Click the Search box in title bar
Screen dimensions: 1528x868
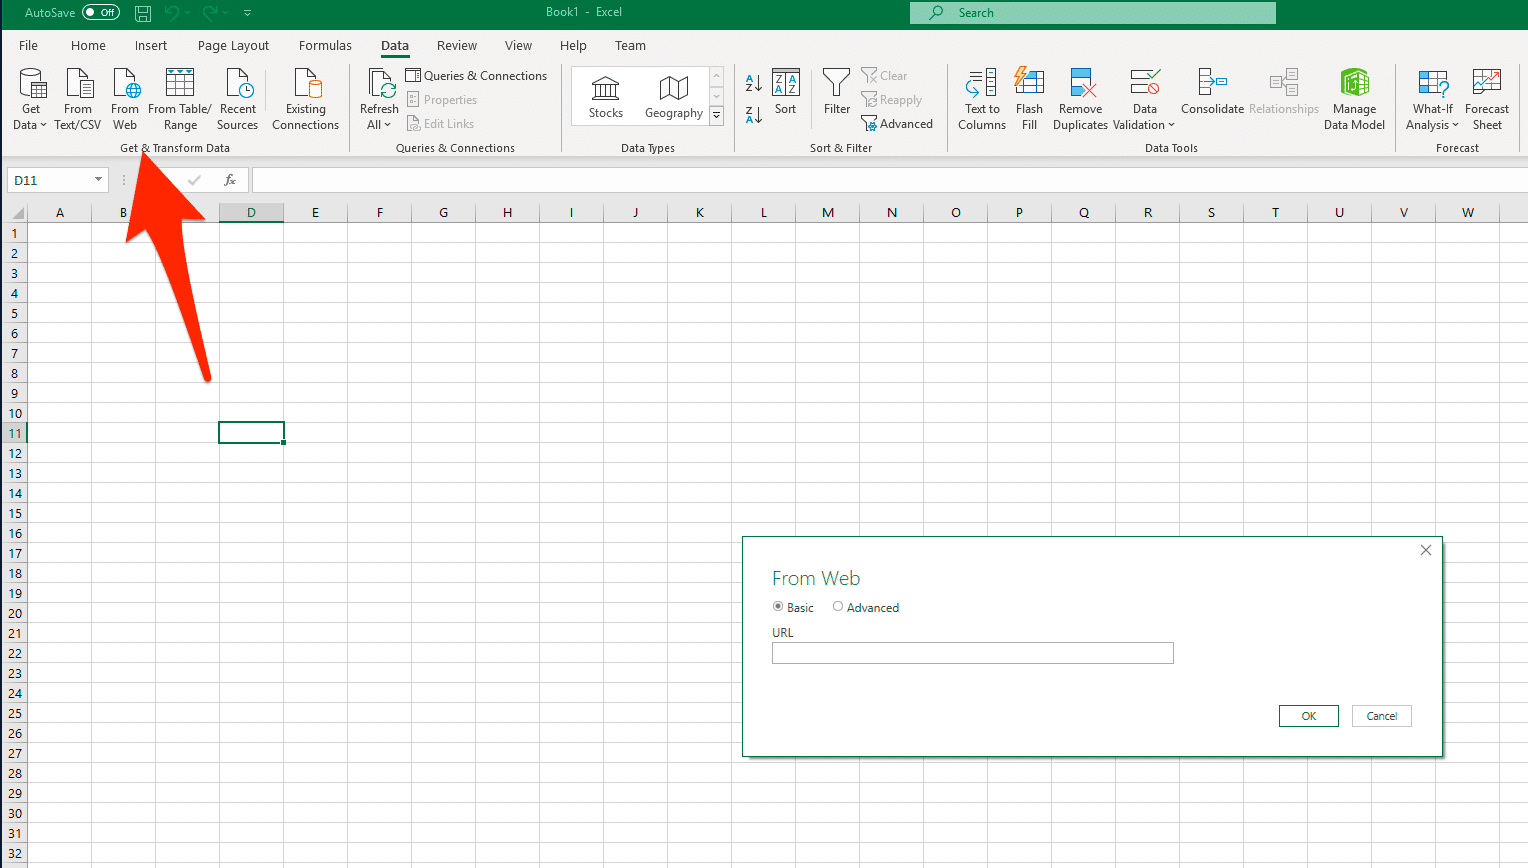[x=1093, y=13]
